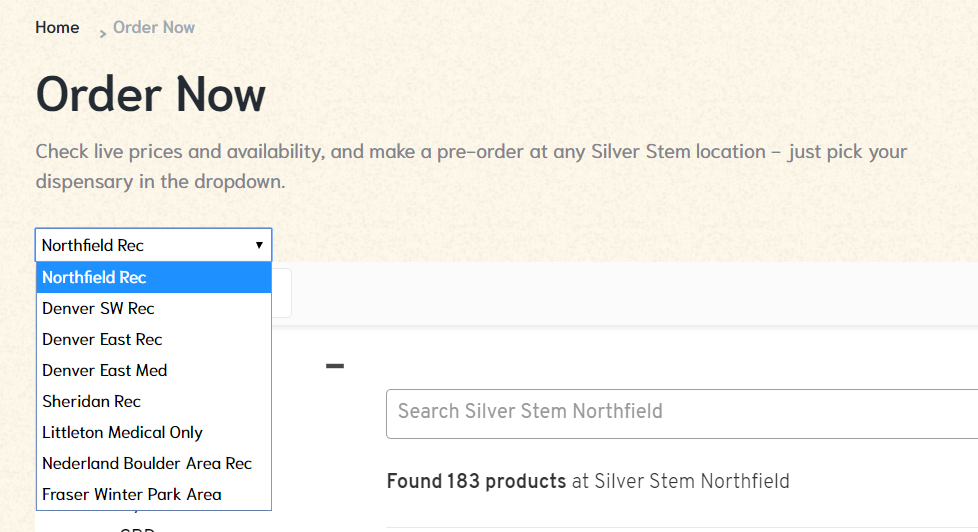Click the partially hidden box beside dropdown list
Viewport: 978px width, 532px height.
coord(281,293)
